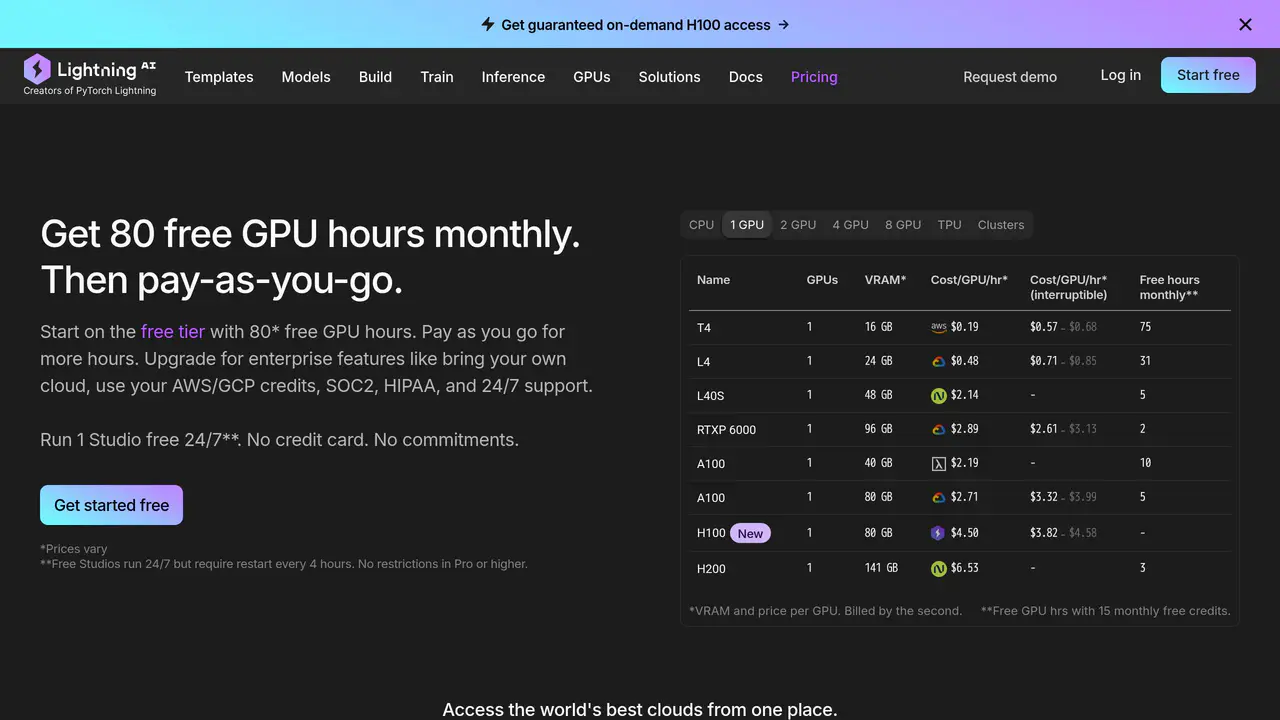This screenshot has height=720, width=1280.
Task: Click the Google Cloud icon in the L4 row
Action: 938,361
